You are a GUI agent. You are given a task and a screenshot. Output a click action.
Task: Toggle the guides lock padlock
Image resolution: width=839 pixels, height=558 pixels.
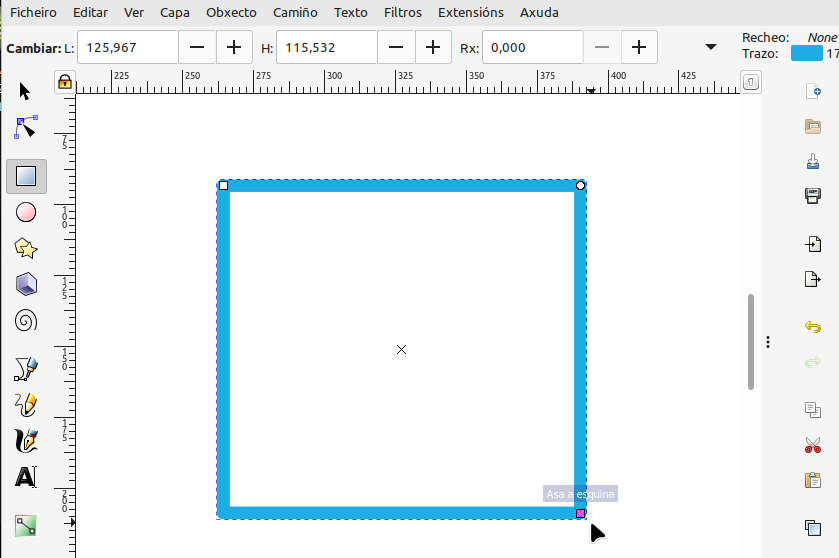(x=65, y=82)
